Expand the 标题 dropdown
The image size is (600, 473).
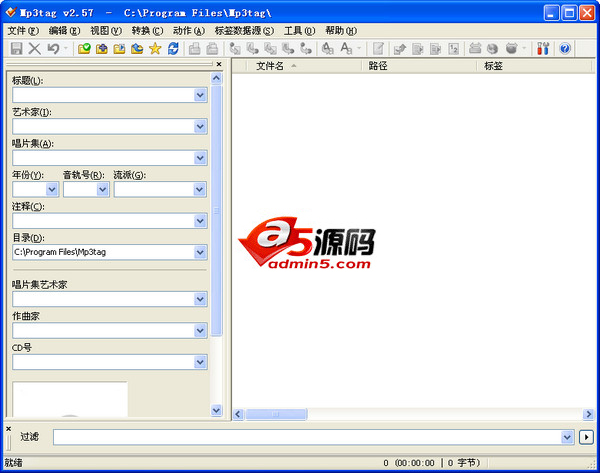(x=200, y=95)
